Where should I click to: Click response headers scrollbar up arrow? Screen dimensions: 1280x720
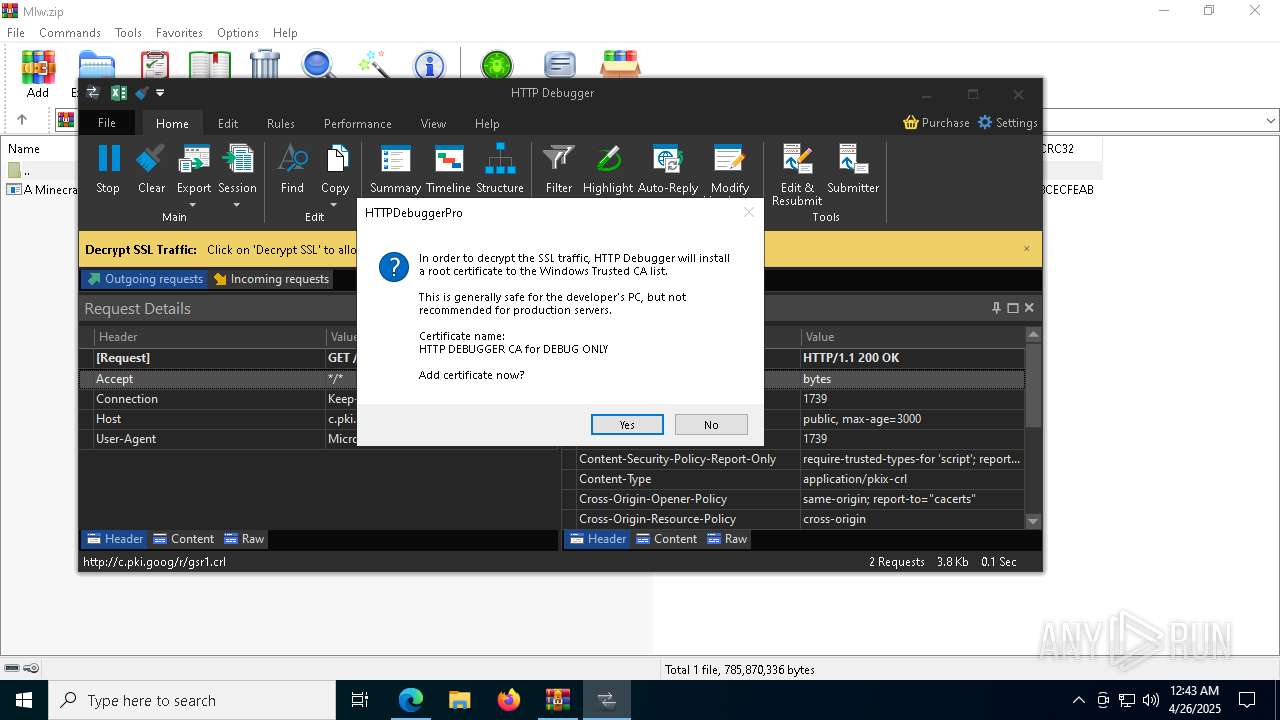click(1033, 334)
